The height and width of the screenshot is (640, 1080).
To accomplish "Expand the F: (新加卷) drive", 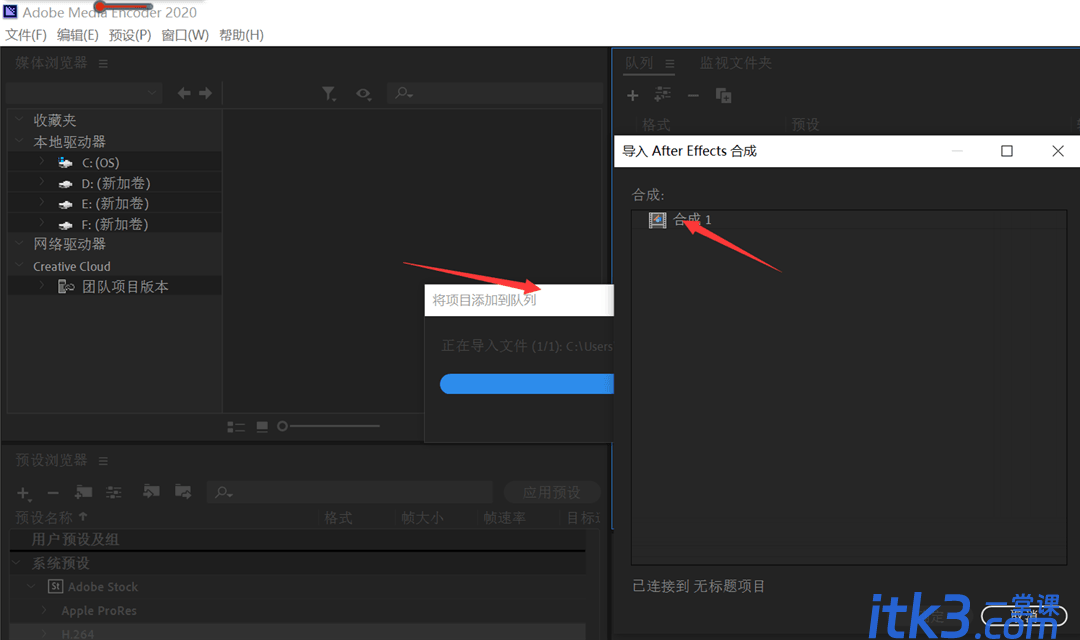I will (41, 223).
